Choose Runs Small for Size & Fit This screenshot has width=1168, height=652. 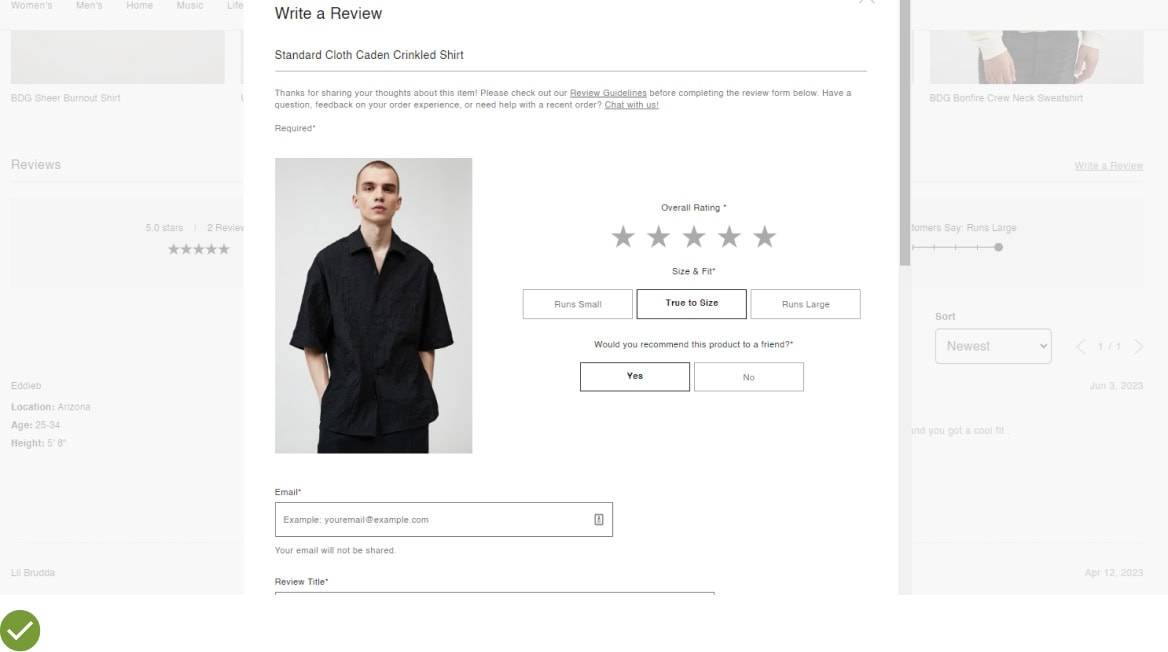tap(577, 304)
